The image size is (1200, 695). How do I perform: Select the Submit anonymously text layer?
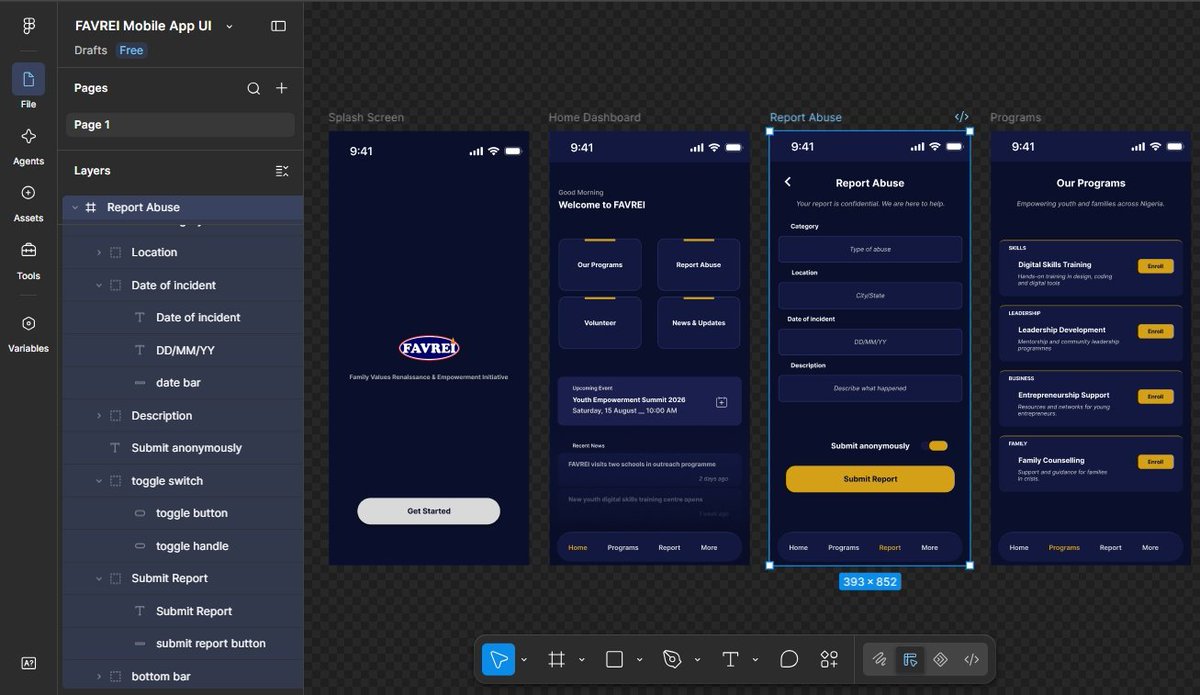point(183,448)
